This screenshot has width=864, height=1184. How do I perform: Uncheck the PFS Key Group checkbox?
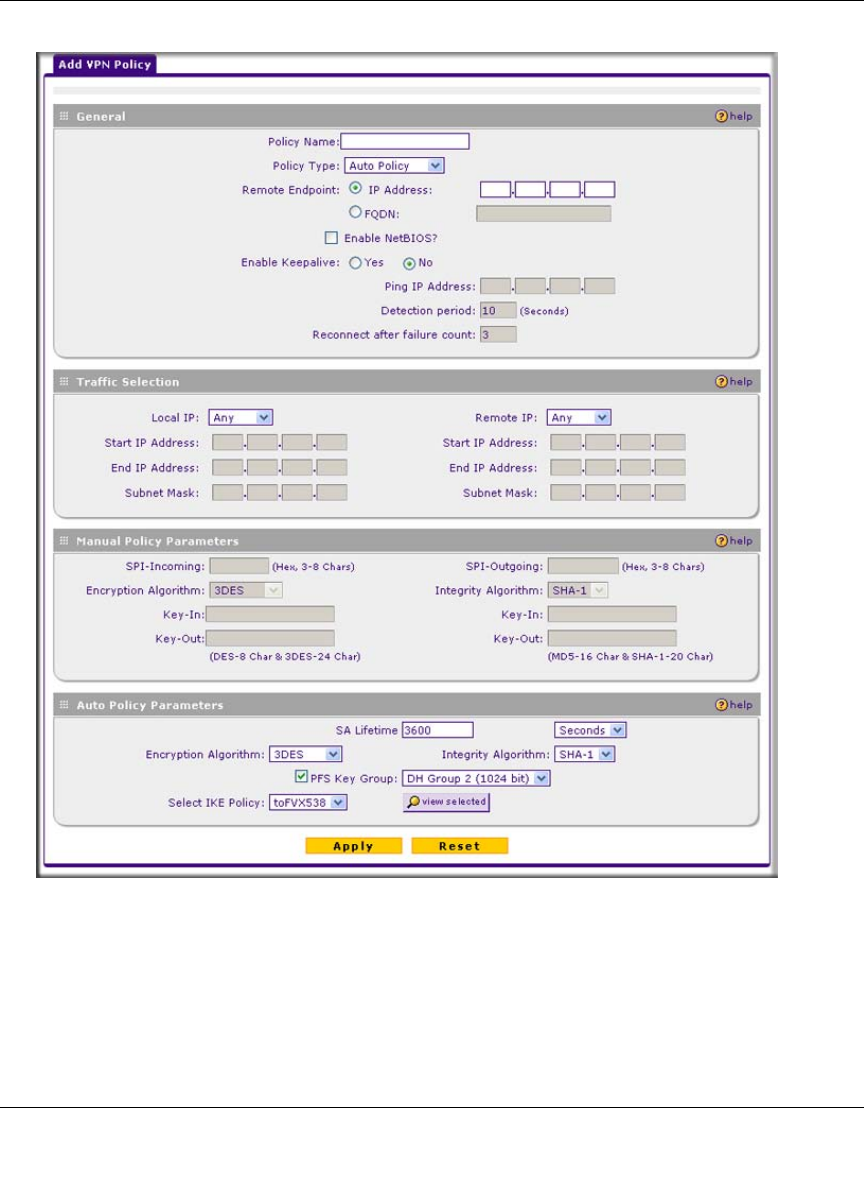coord(301,776)
